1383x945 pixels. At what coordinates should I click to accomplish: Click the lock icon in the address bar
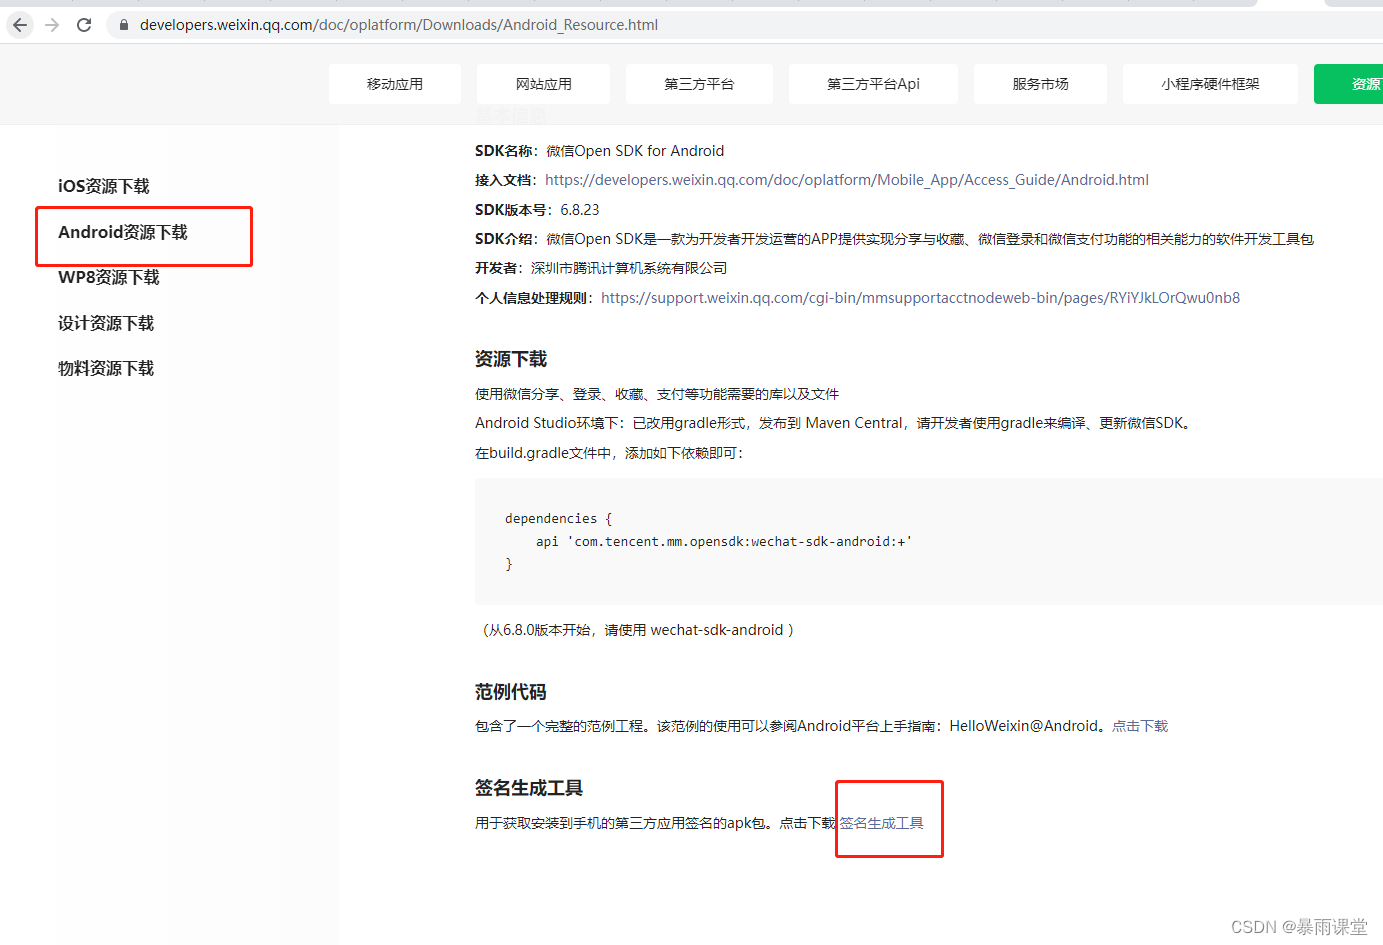(x=124, y=25)
